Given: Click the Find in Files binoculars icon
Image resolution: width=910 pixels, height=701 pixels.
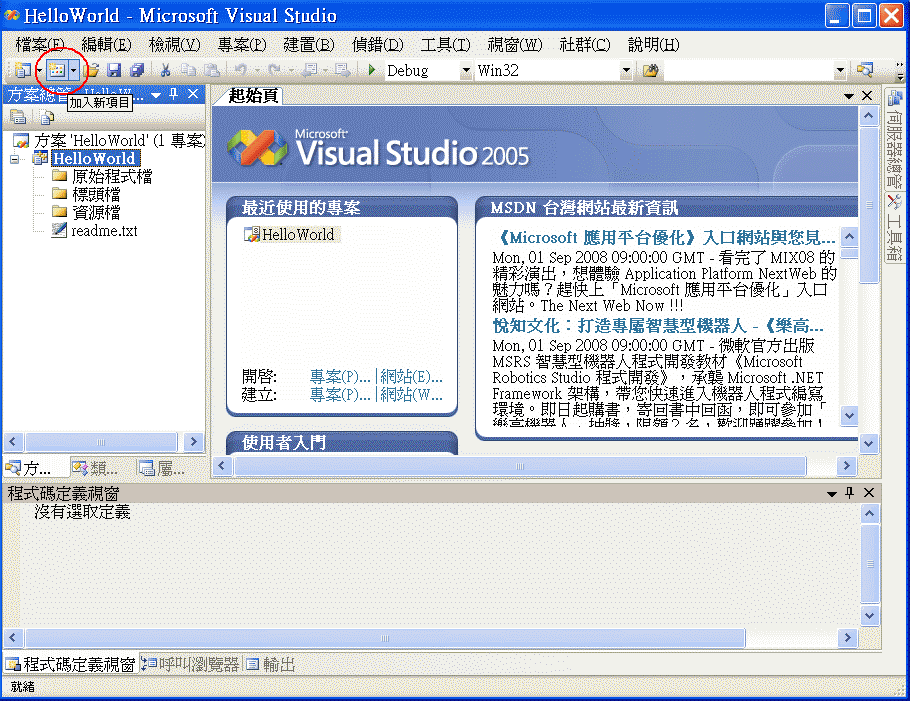Looking at the screenshot, I should tap(651, 70).
